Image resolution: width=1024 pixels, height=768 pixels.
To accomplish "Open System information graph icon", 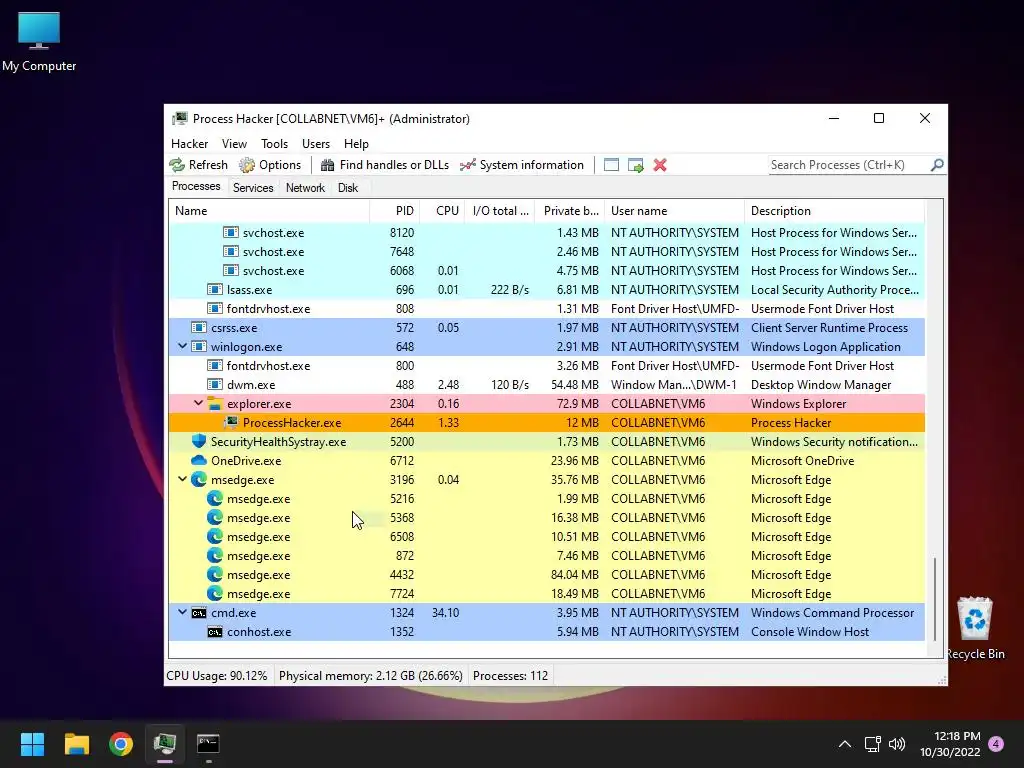I will click(x=468, y=165).
